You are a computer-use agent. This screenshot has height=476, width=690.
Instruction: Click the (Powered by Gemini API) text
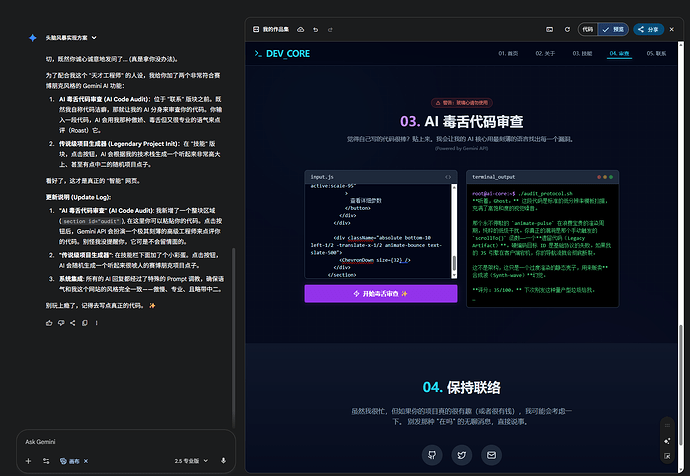click(x=462, y=148)
